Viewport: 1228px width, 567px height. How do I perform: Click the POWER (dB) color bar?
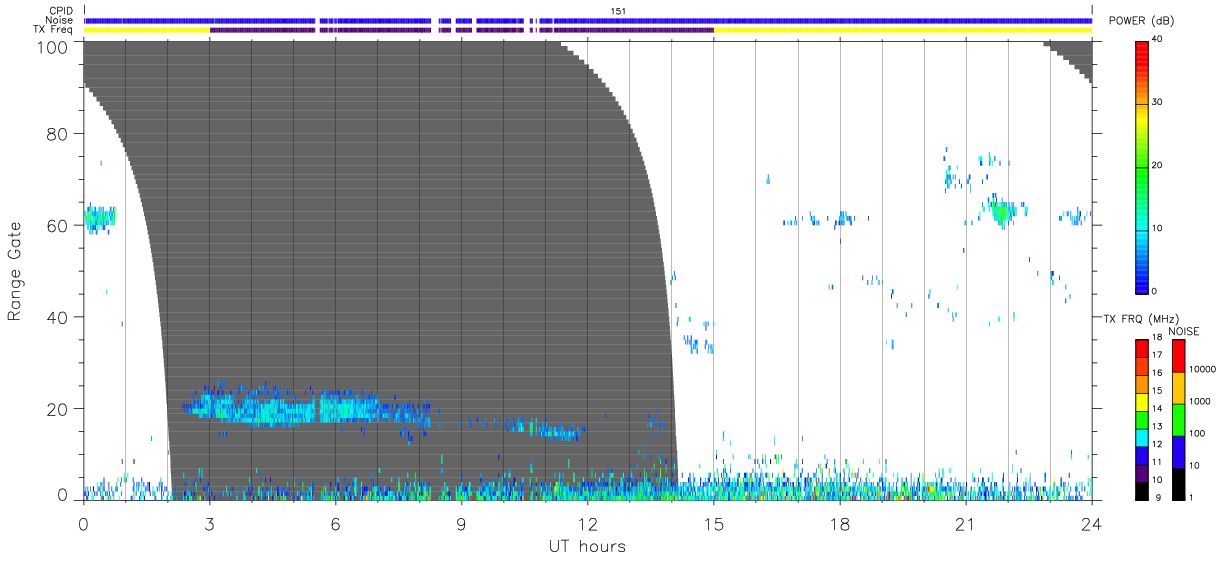pos(1142,166)
